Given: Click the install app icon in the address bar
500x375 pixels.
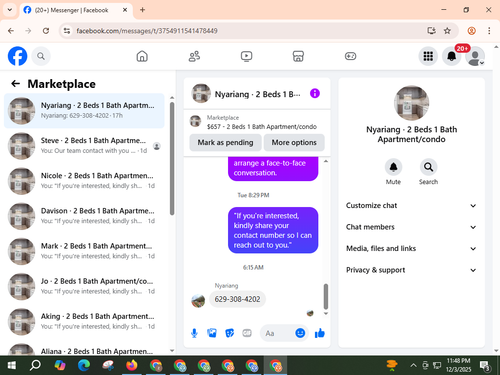Looking at the screenshot, I should [431, 31].
